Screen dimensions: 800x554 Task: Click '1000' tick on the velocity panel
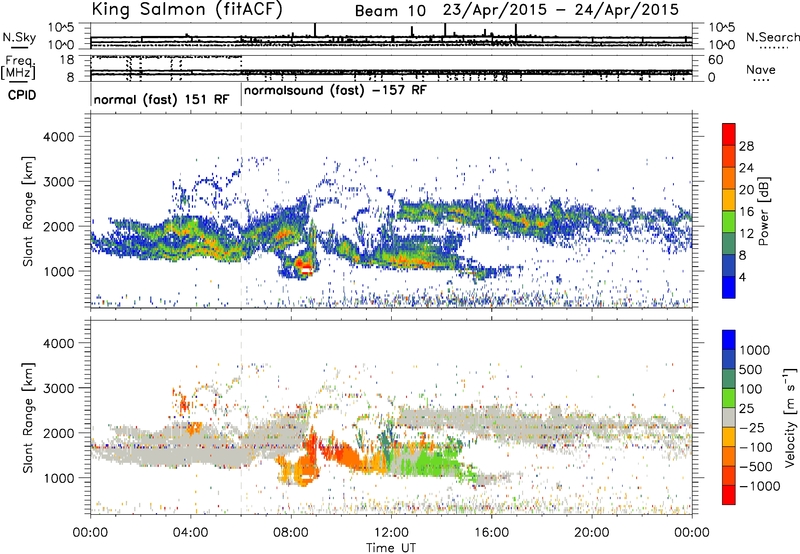tap(59, 478)
